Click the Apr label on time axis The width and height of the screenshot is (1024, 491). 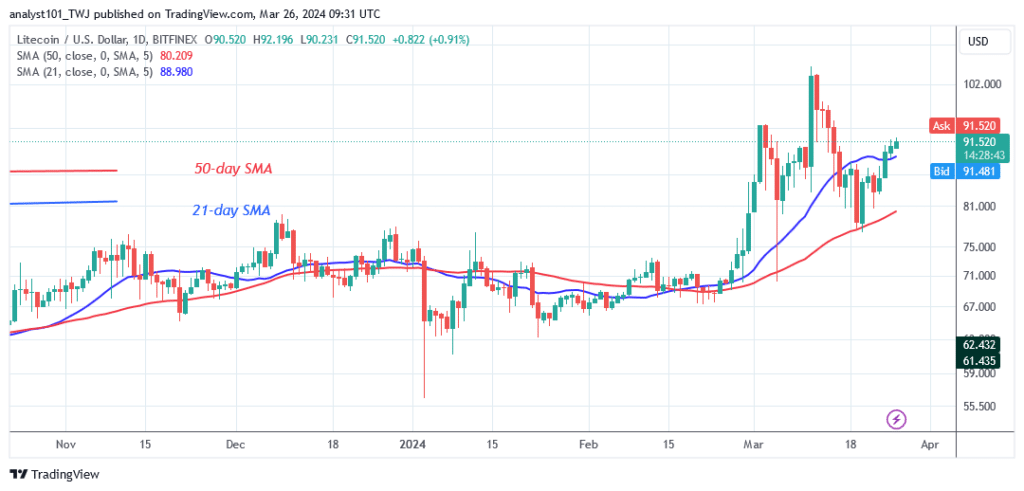pyautogui.click(x=929, y=444)
